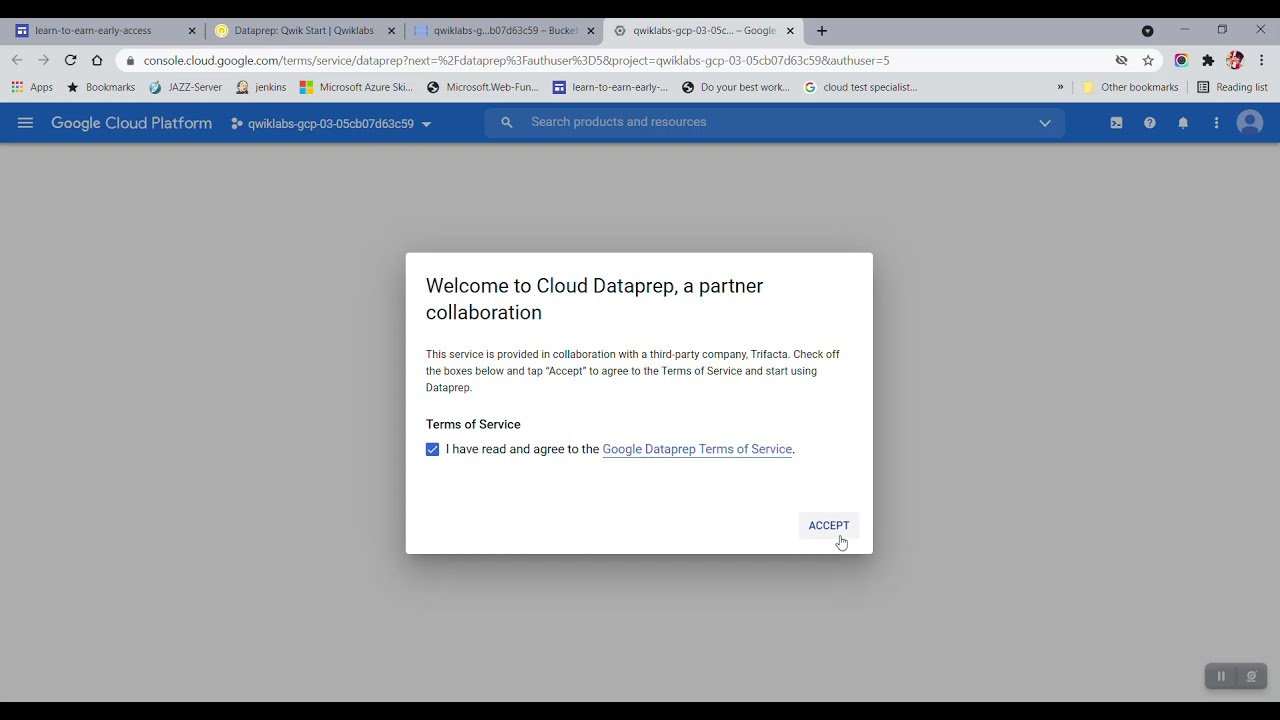Toggle the webcam-off overlay button
1280x720 pixels.
pos(1251,677)
